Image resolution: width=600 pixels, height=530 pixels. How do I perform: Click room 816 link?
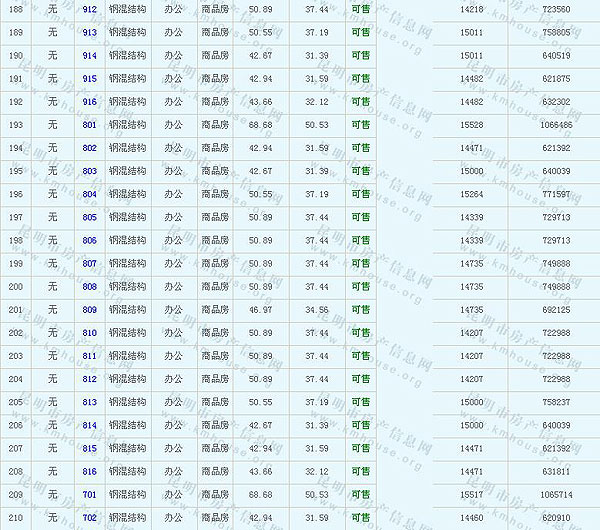click(90, 471)
